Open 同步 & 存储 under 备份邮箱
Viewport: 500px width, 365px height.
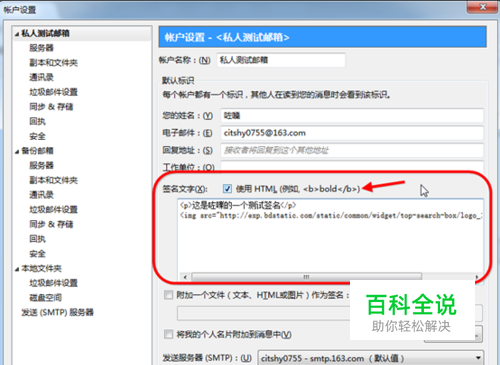[51, 224]
